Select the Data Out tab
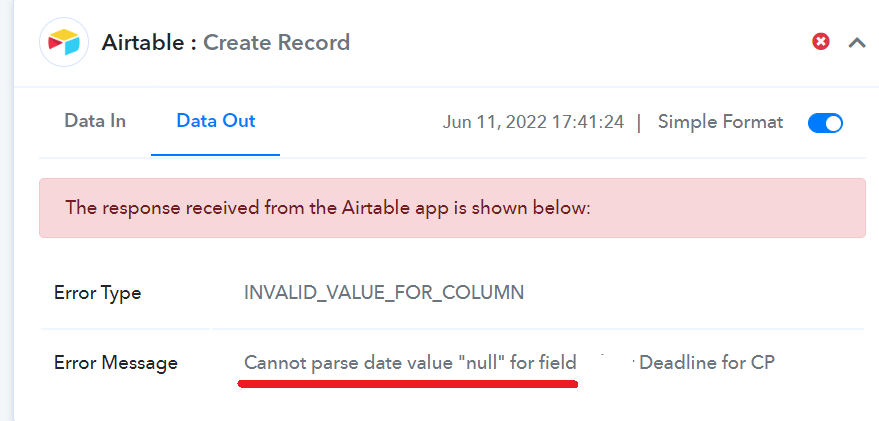 click(x=216, y=121)
